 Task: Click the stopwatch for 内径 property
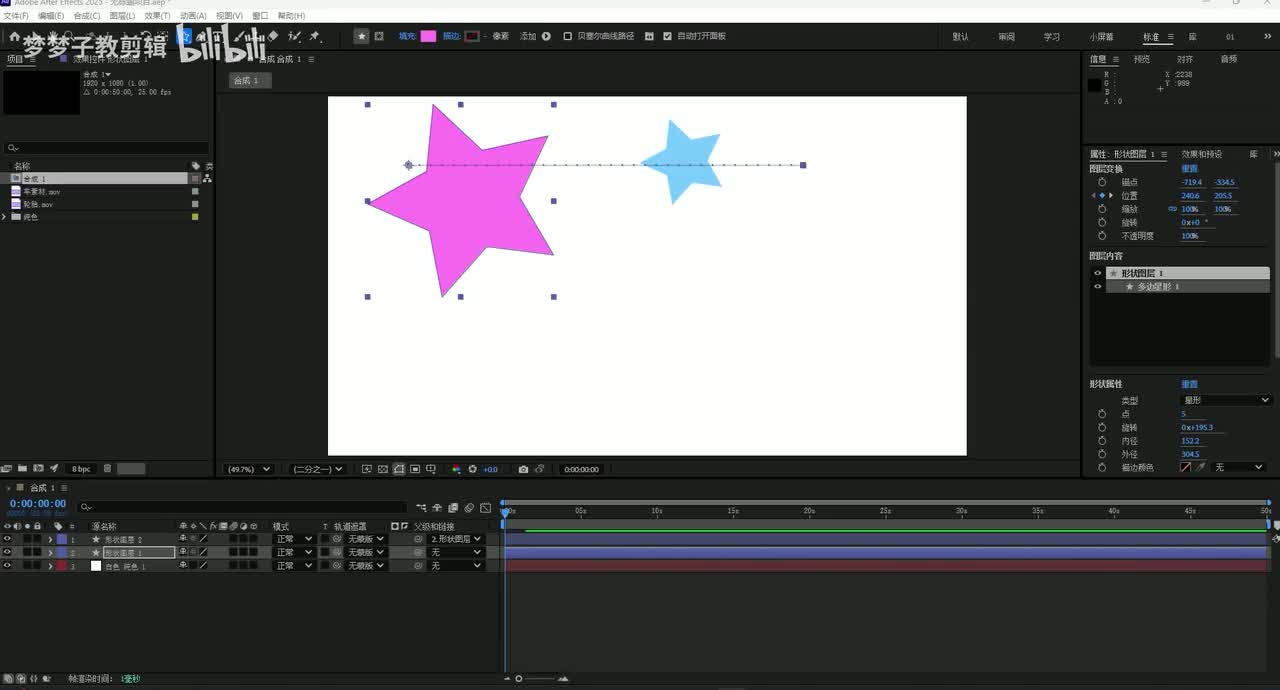1102,441
